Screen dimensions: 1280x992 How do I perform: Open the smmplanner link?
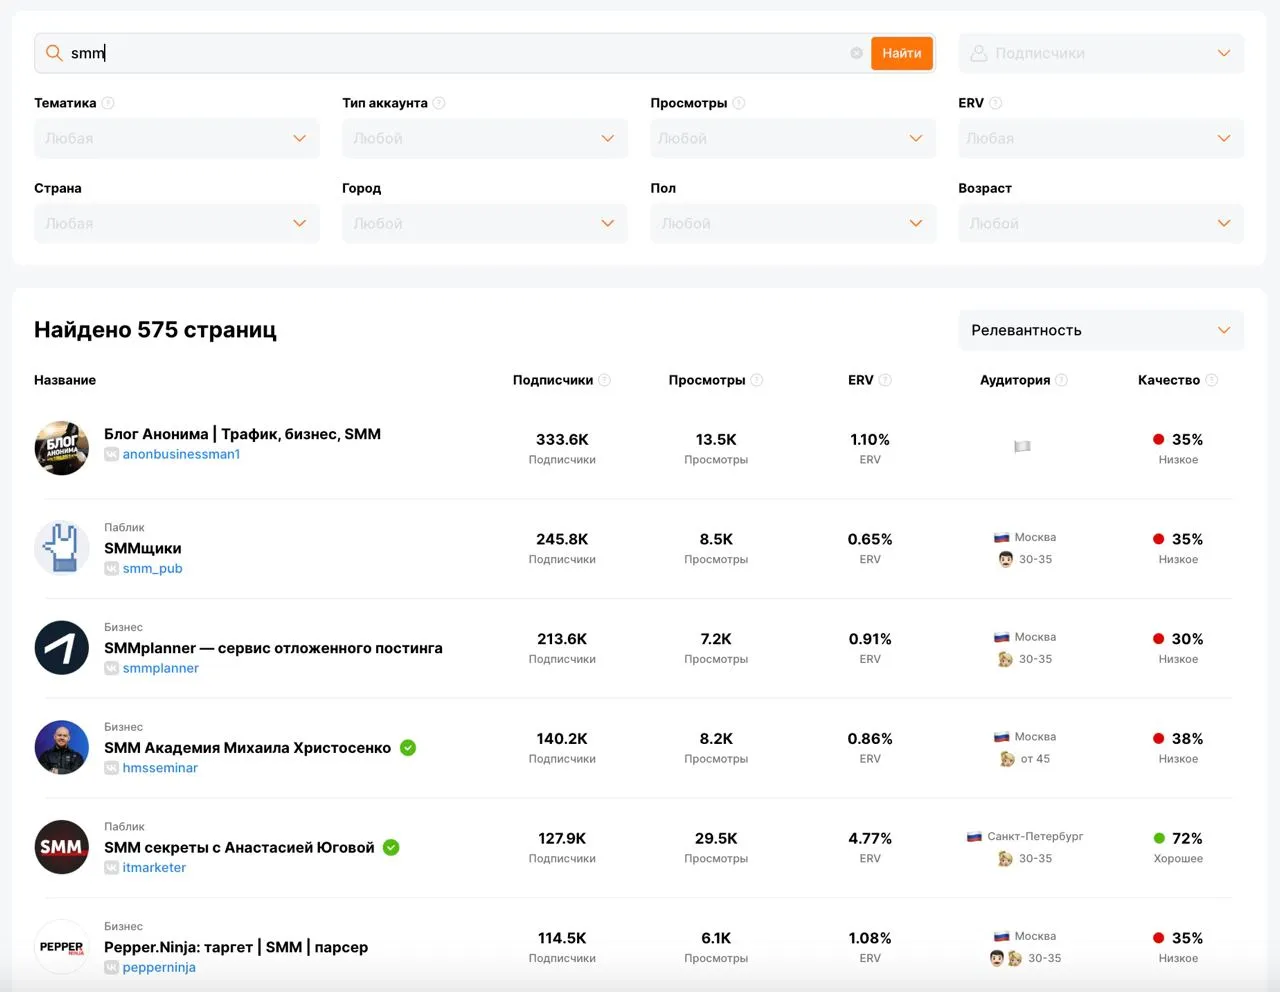(160, 668)
